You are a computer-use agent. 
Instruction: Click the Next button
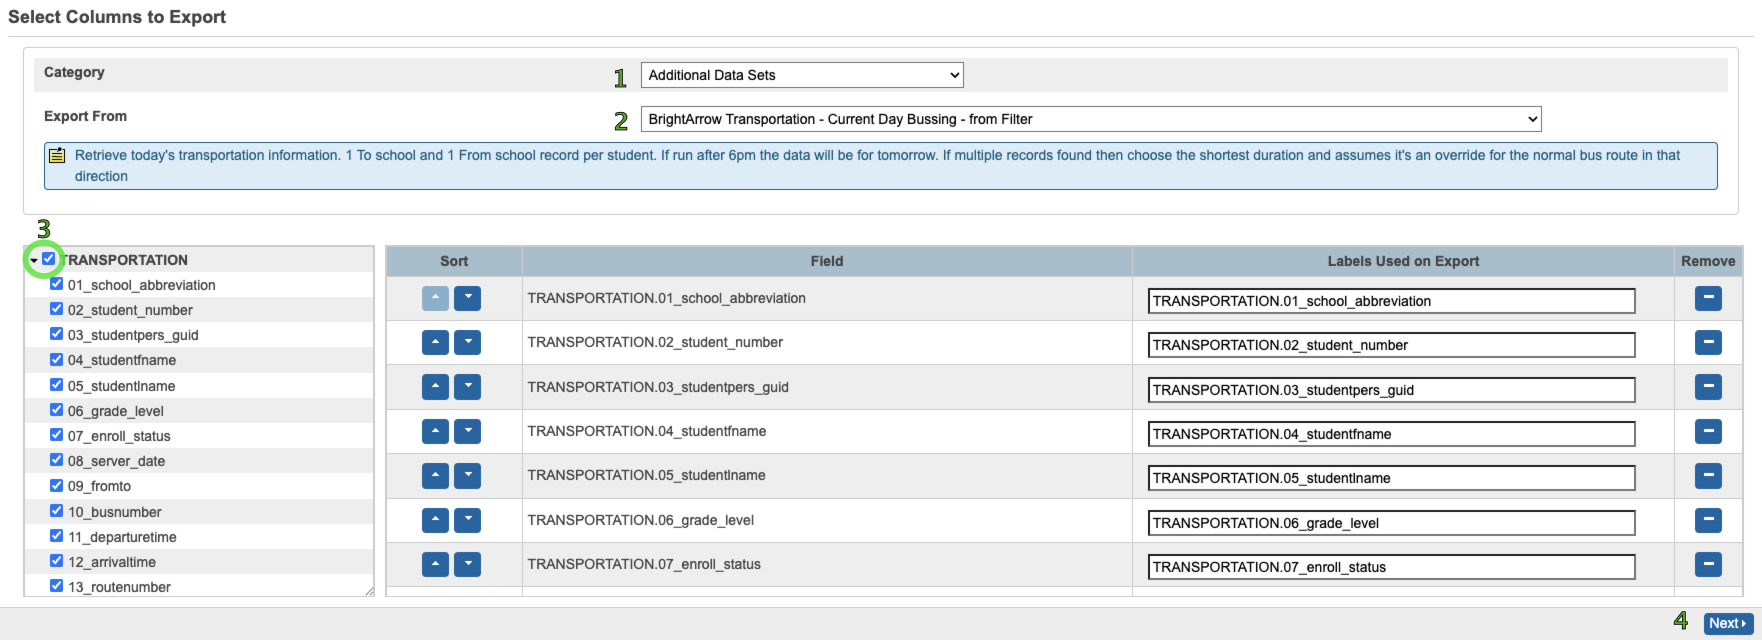pos(1728,623)
